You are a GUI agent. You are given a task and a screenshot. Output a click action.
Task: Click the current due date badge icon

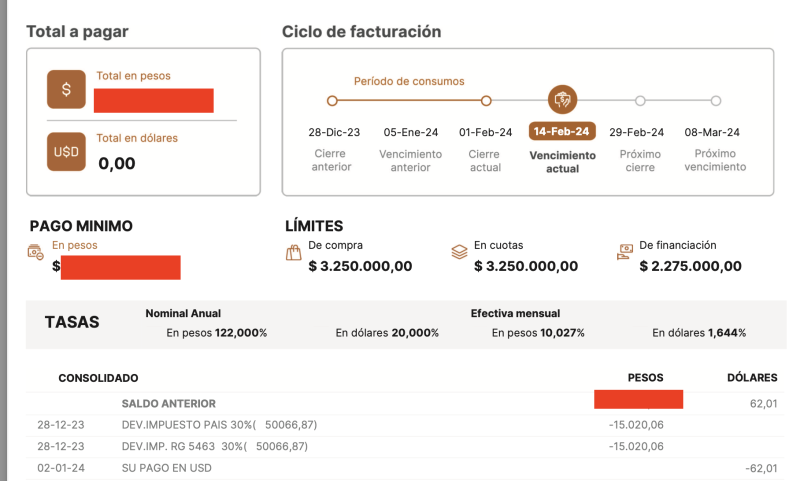[562, 100]
